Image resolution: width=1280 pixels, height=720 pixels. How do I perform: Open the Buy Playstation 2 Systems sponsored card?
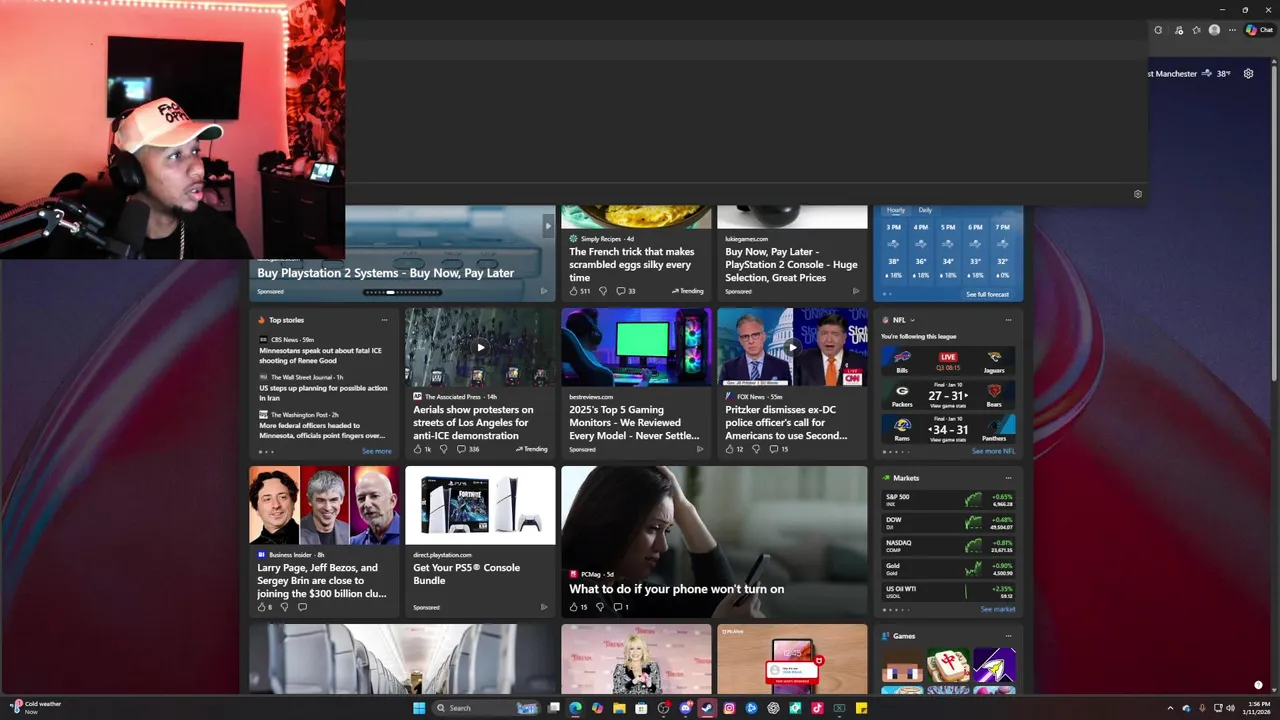click(x=385, y=273)
